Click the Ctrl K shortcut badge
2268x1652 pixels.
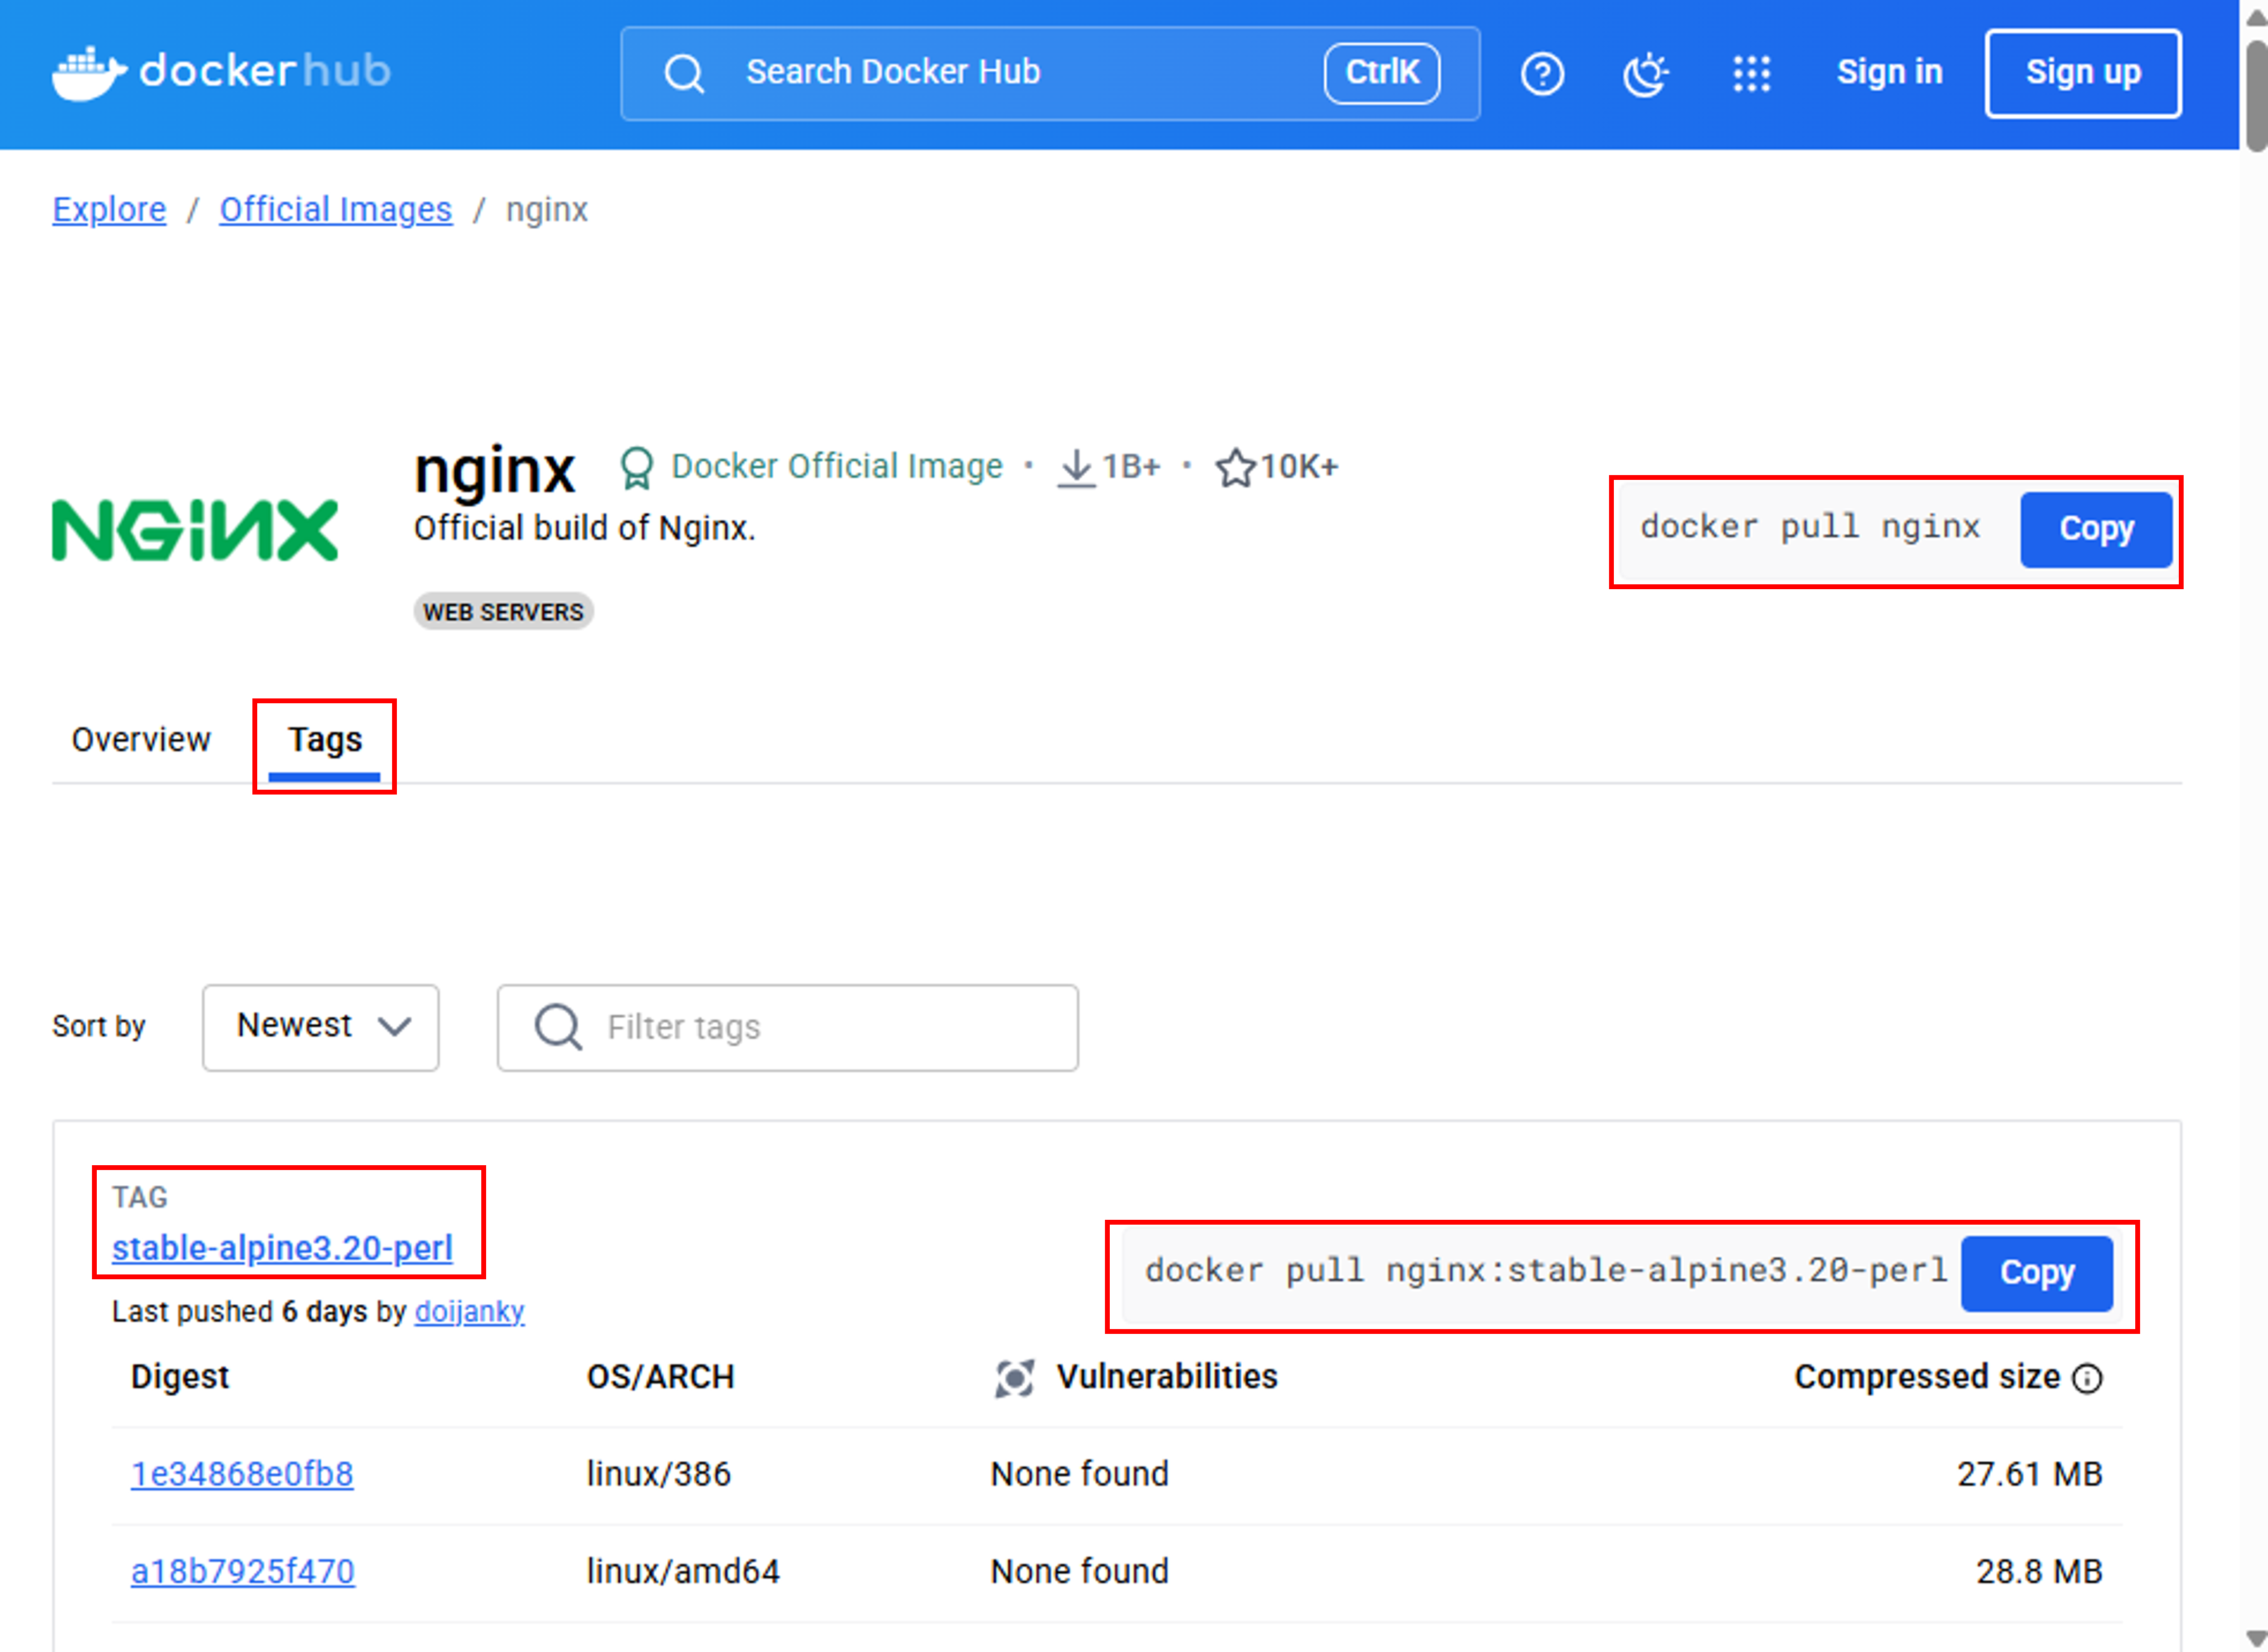(x=1382, y=73)
